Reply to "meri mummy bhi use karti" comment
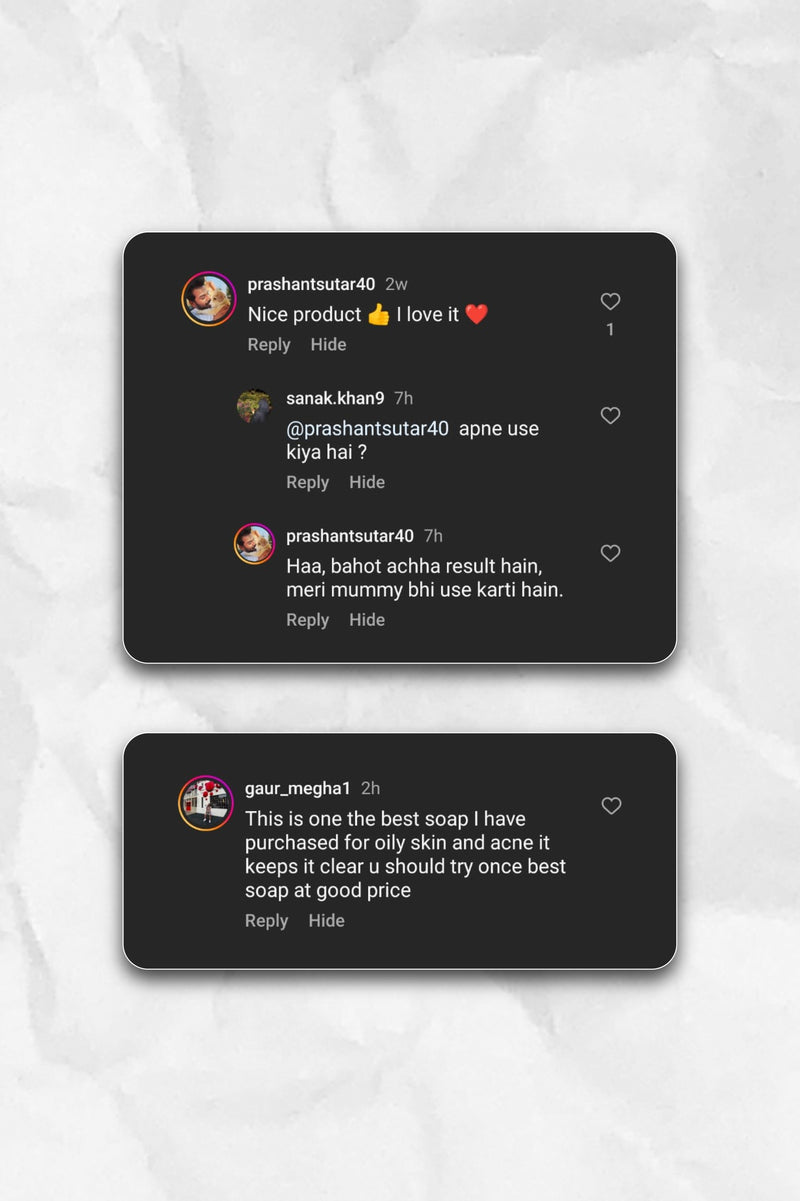Screen dimensions: 800x1201 coord(307,620)
